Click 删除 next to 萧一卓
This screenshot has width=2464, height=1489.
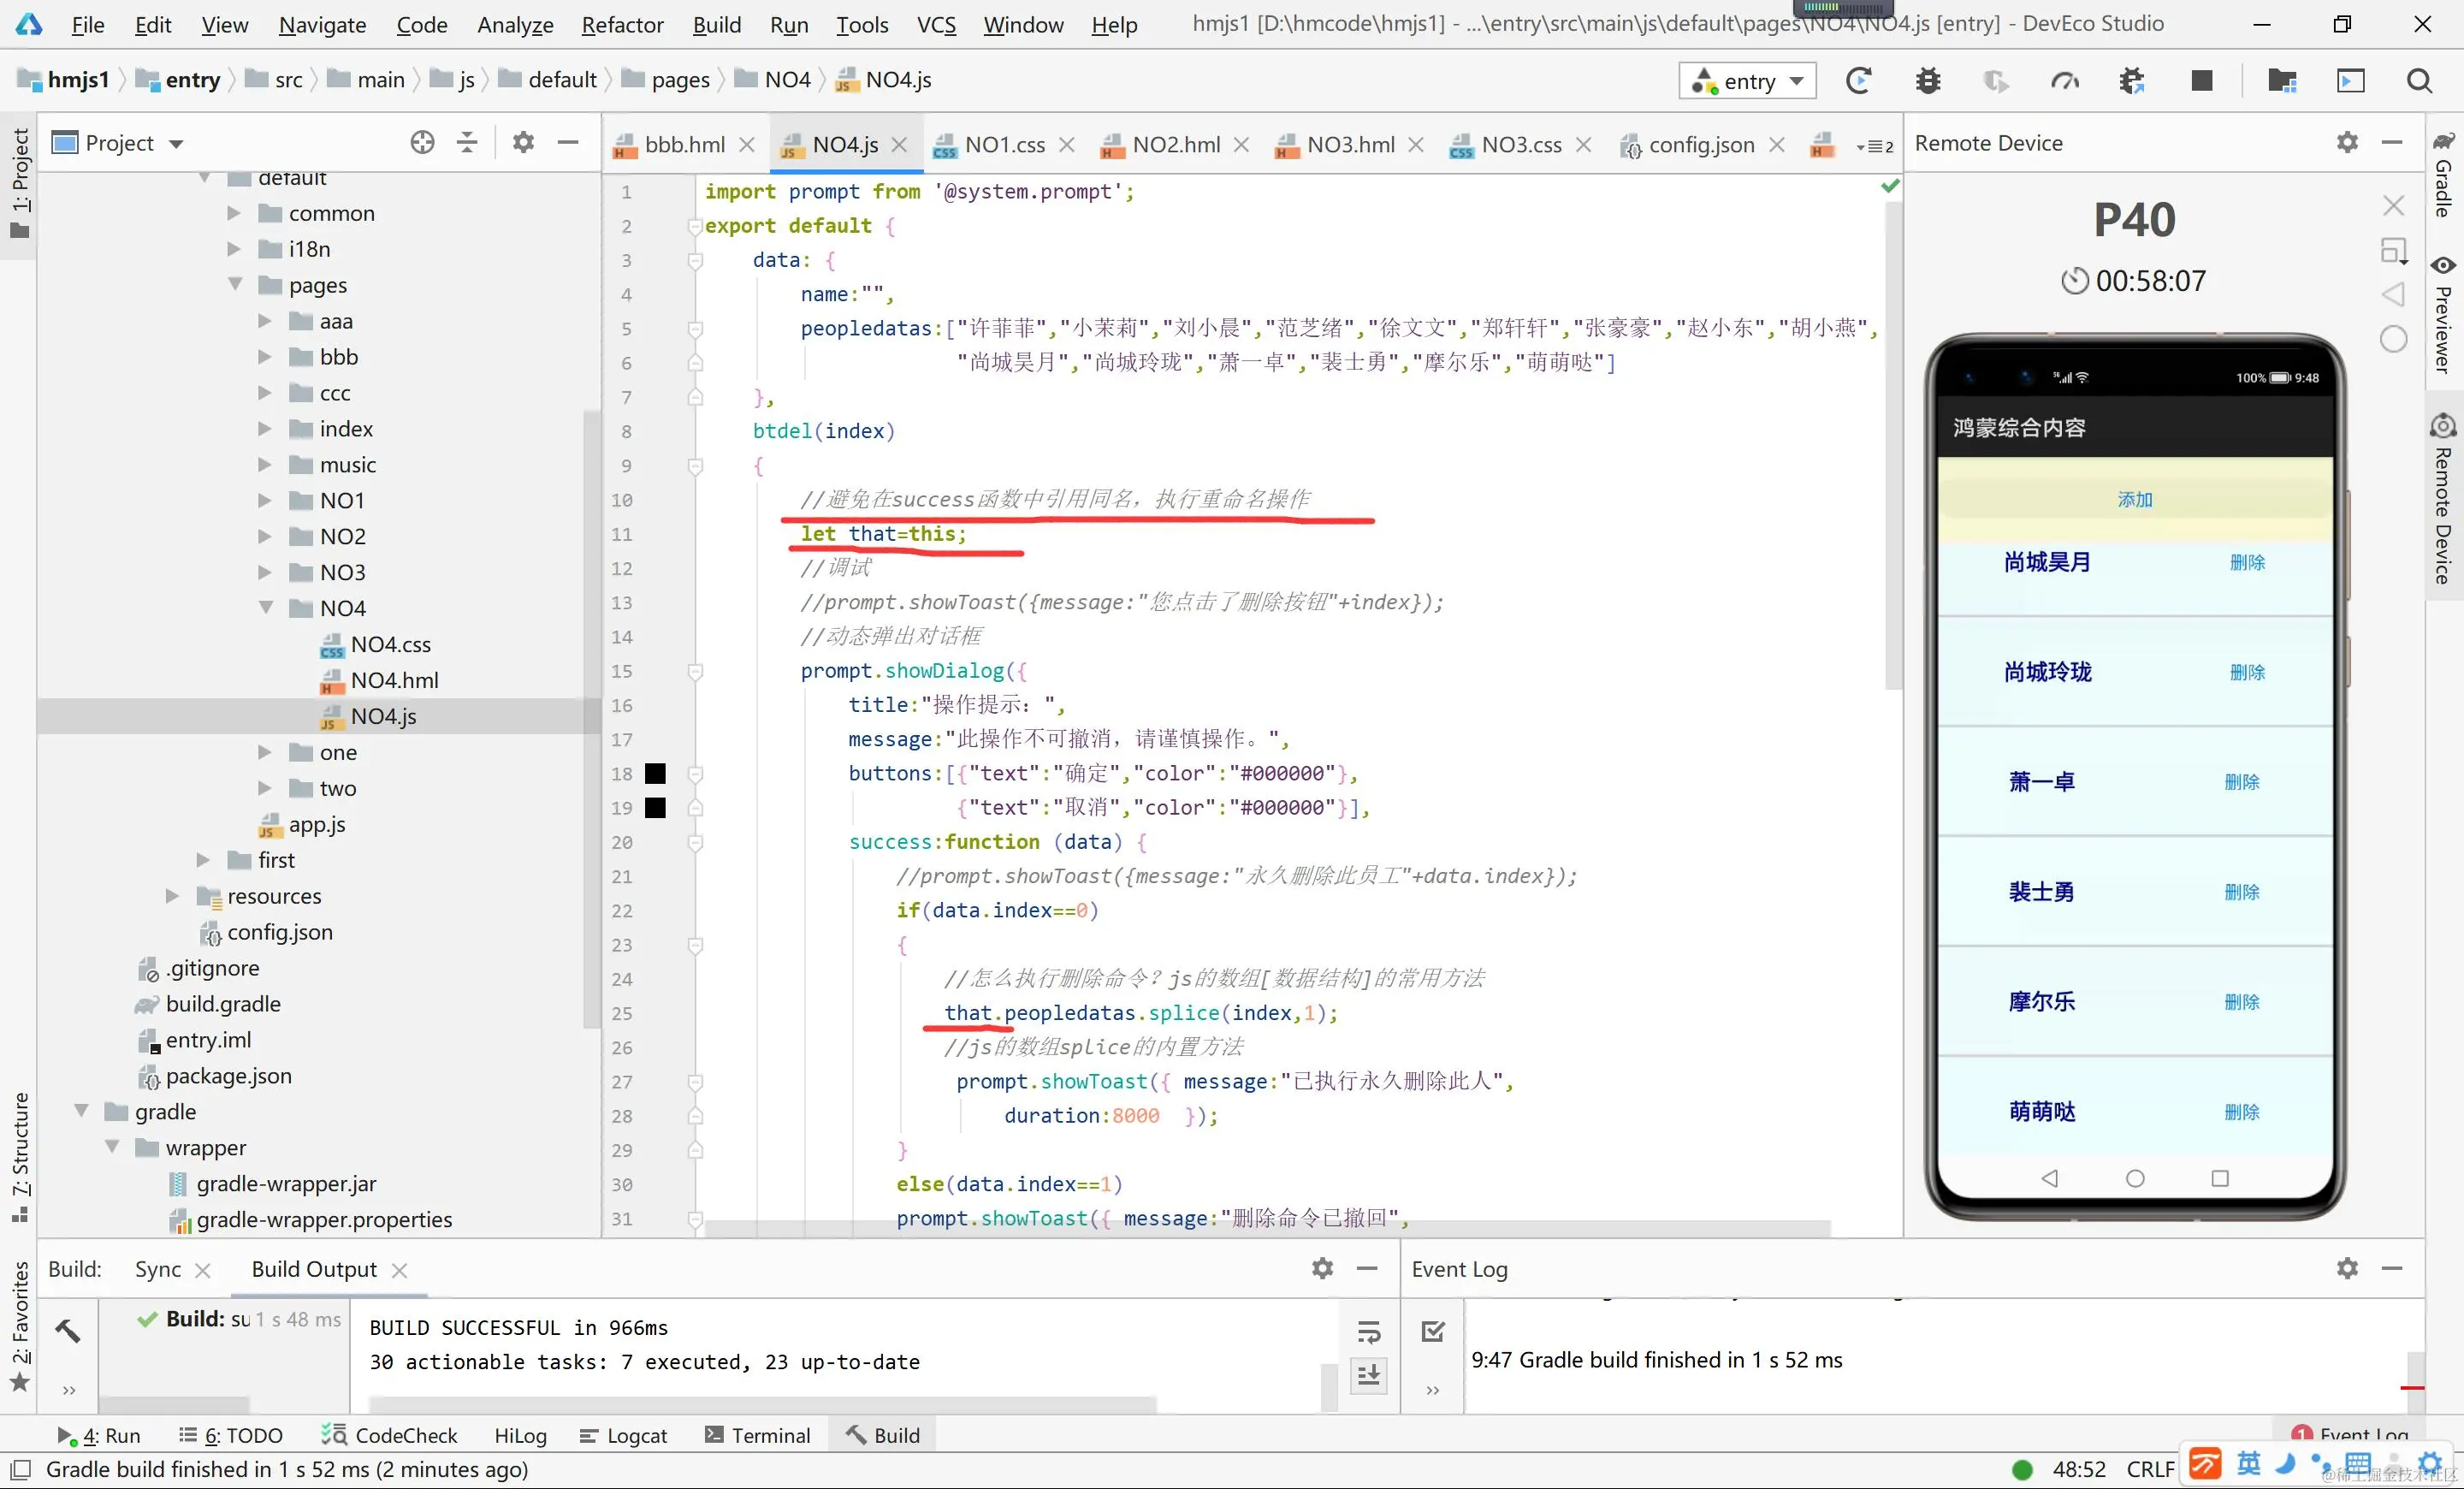[2241, 782]
